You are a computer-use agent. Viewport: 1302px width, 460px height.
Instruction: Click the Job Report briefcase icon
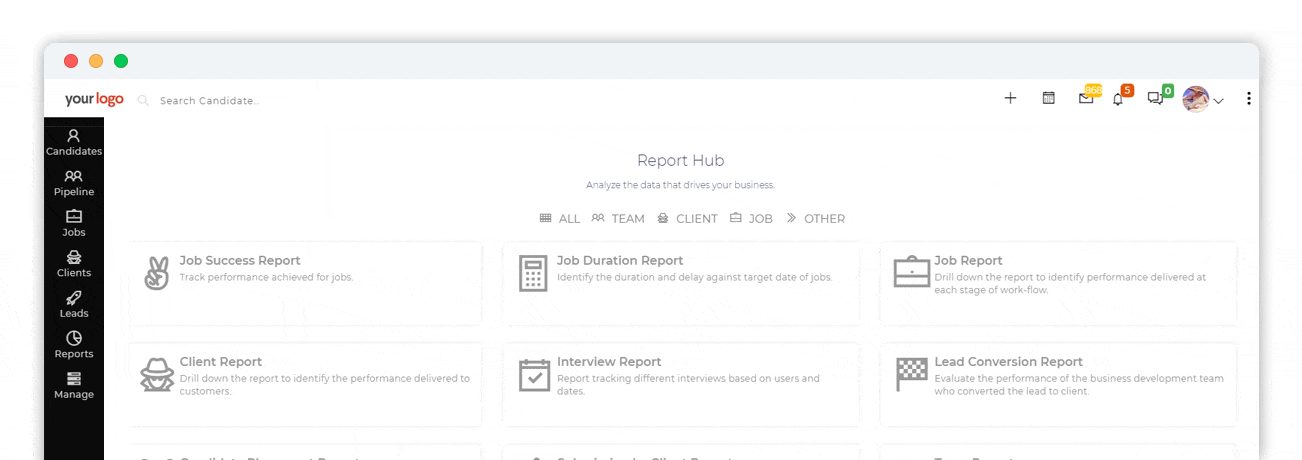pos(912,272)
